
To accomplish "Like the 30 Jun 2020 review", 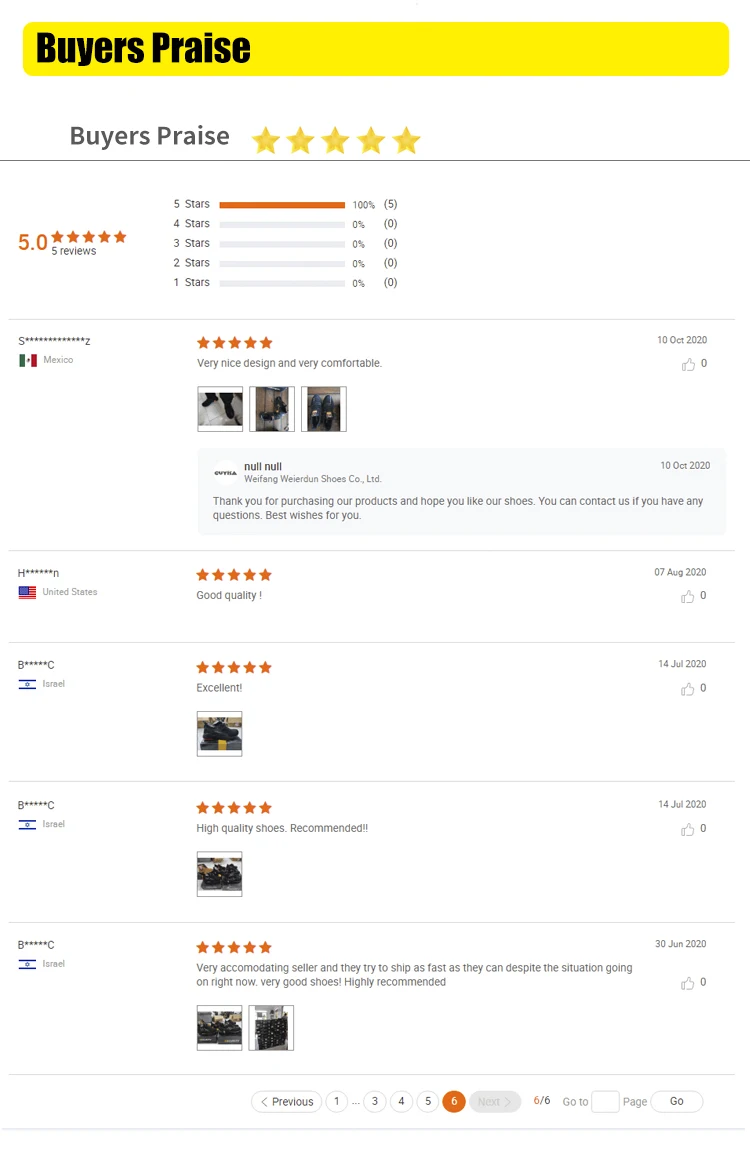I will [x=688, y=983].
